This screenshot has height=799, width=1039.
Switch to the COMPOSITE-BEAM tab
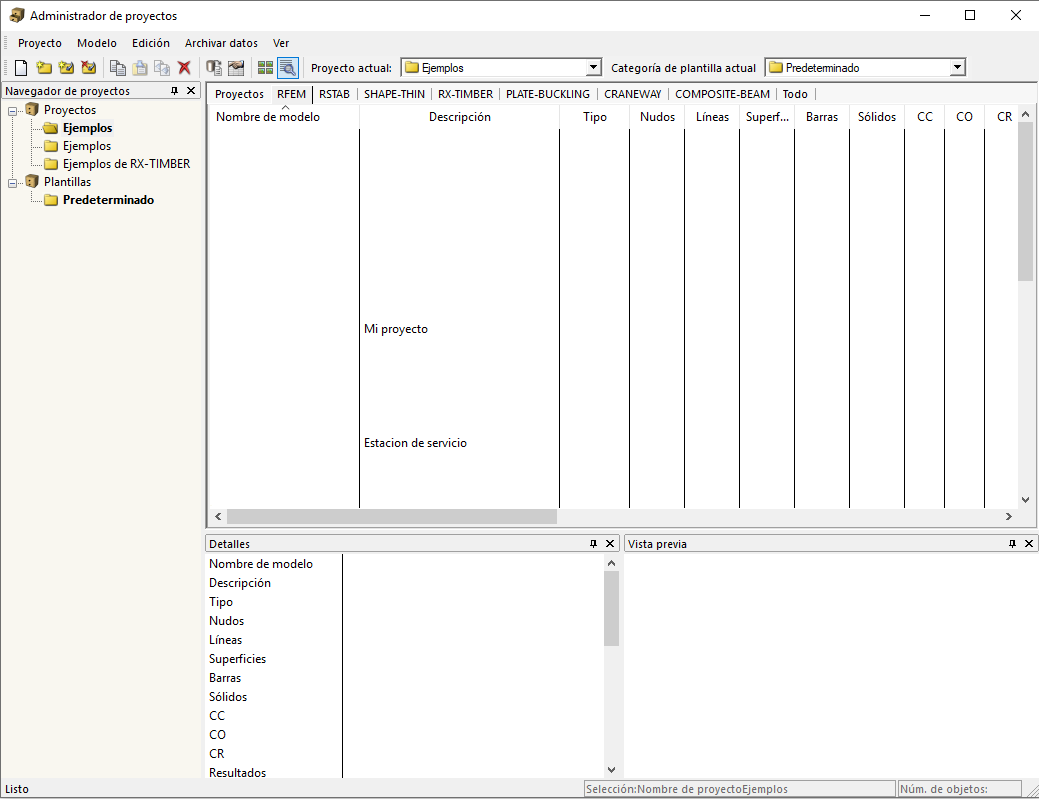tap(722, 94)
